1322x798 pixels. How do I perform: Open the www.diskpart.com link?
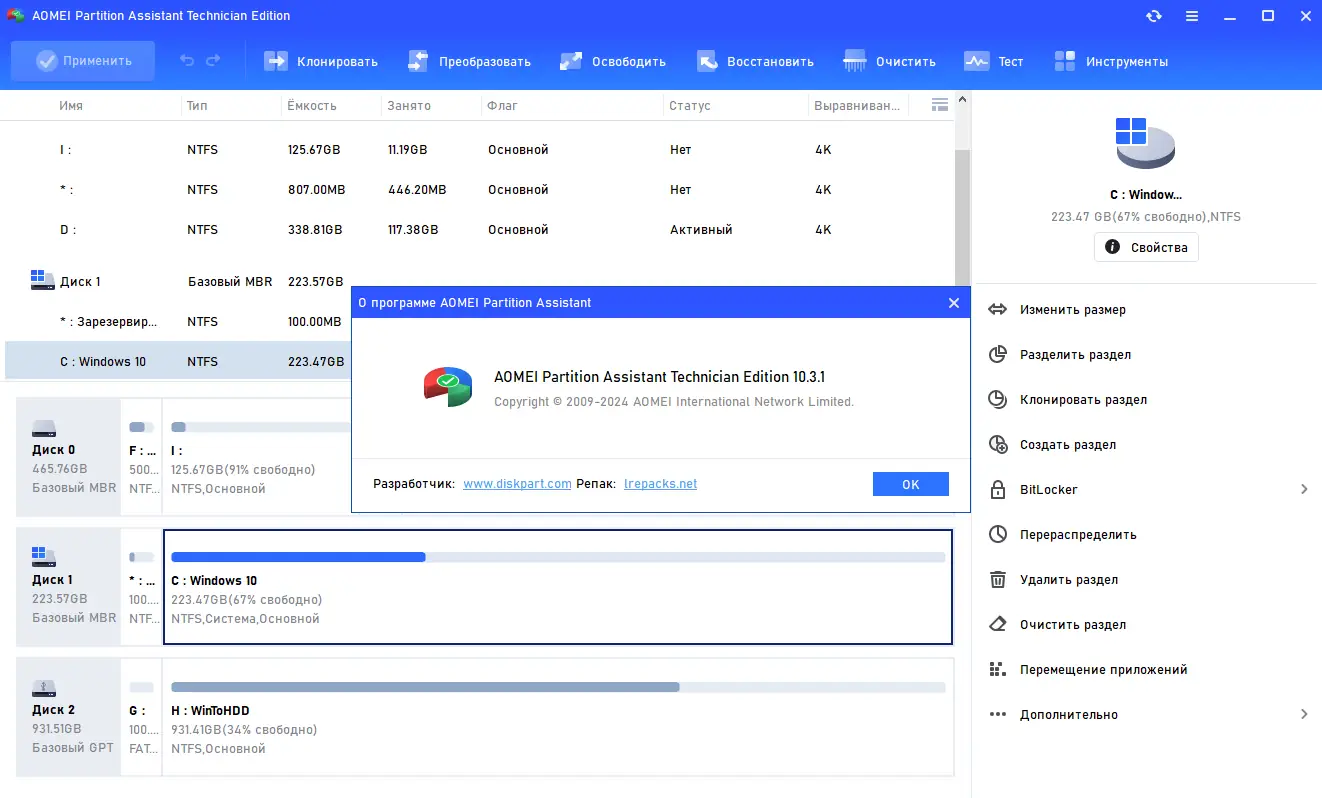(x=517, y=484)
